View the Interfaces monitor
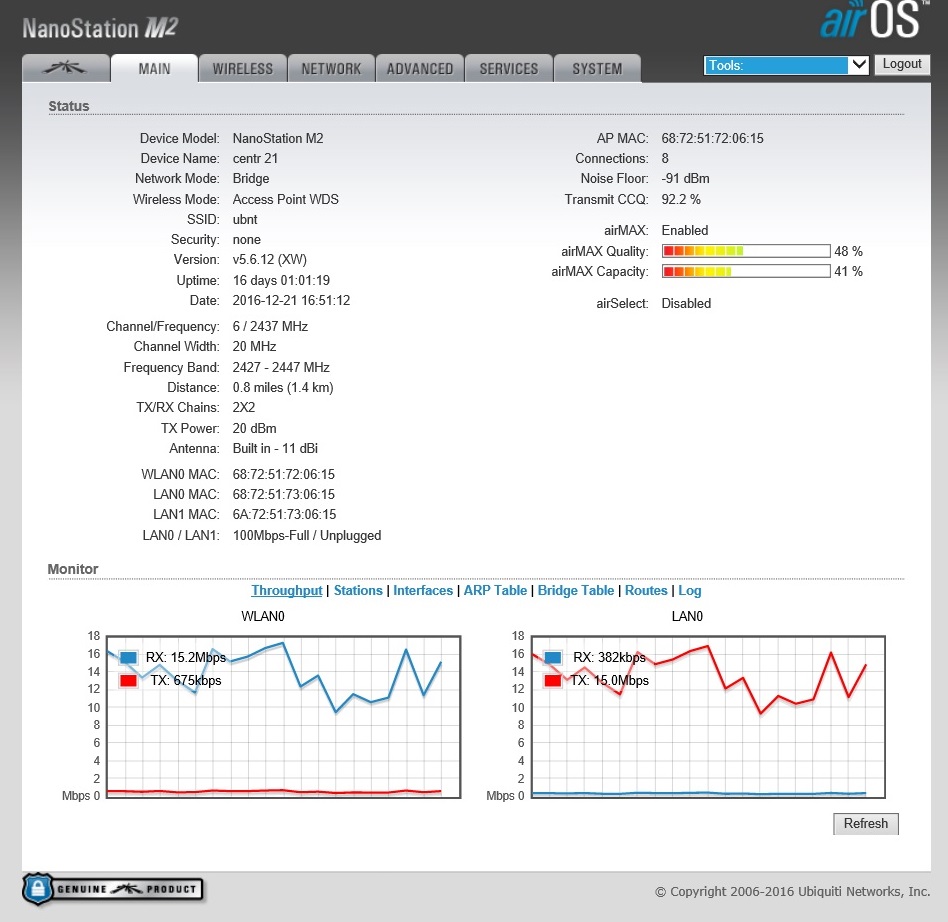 423,590
